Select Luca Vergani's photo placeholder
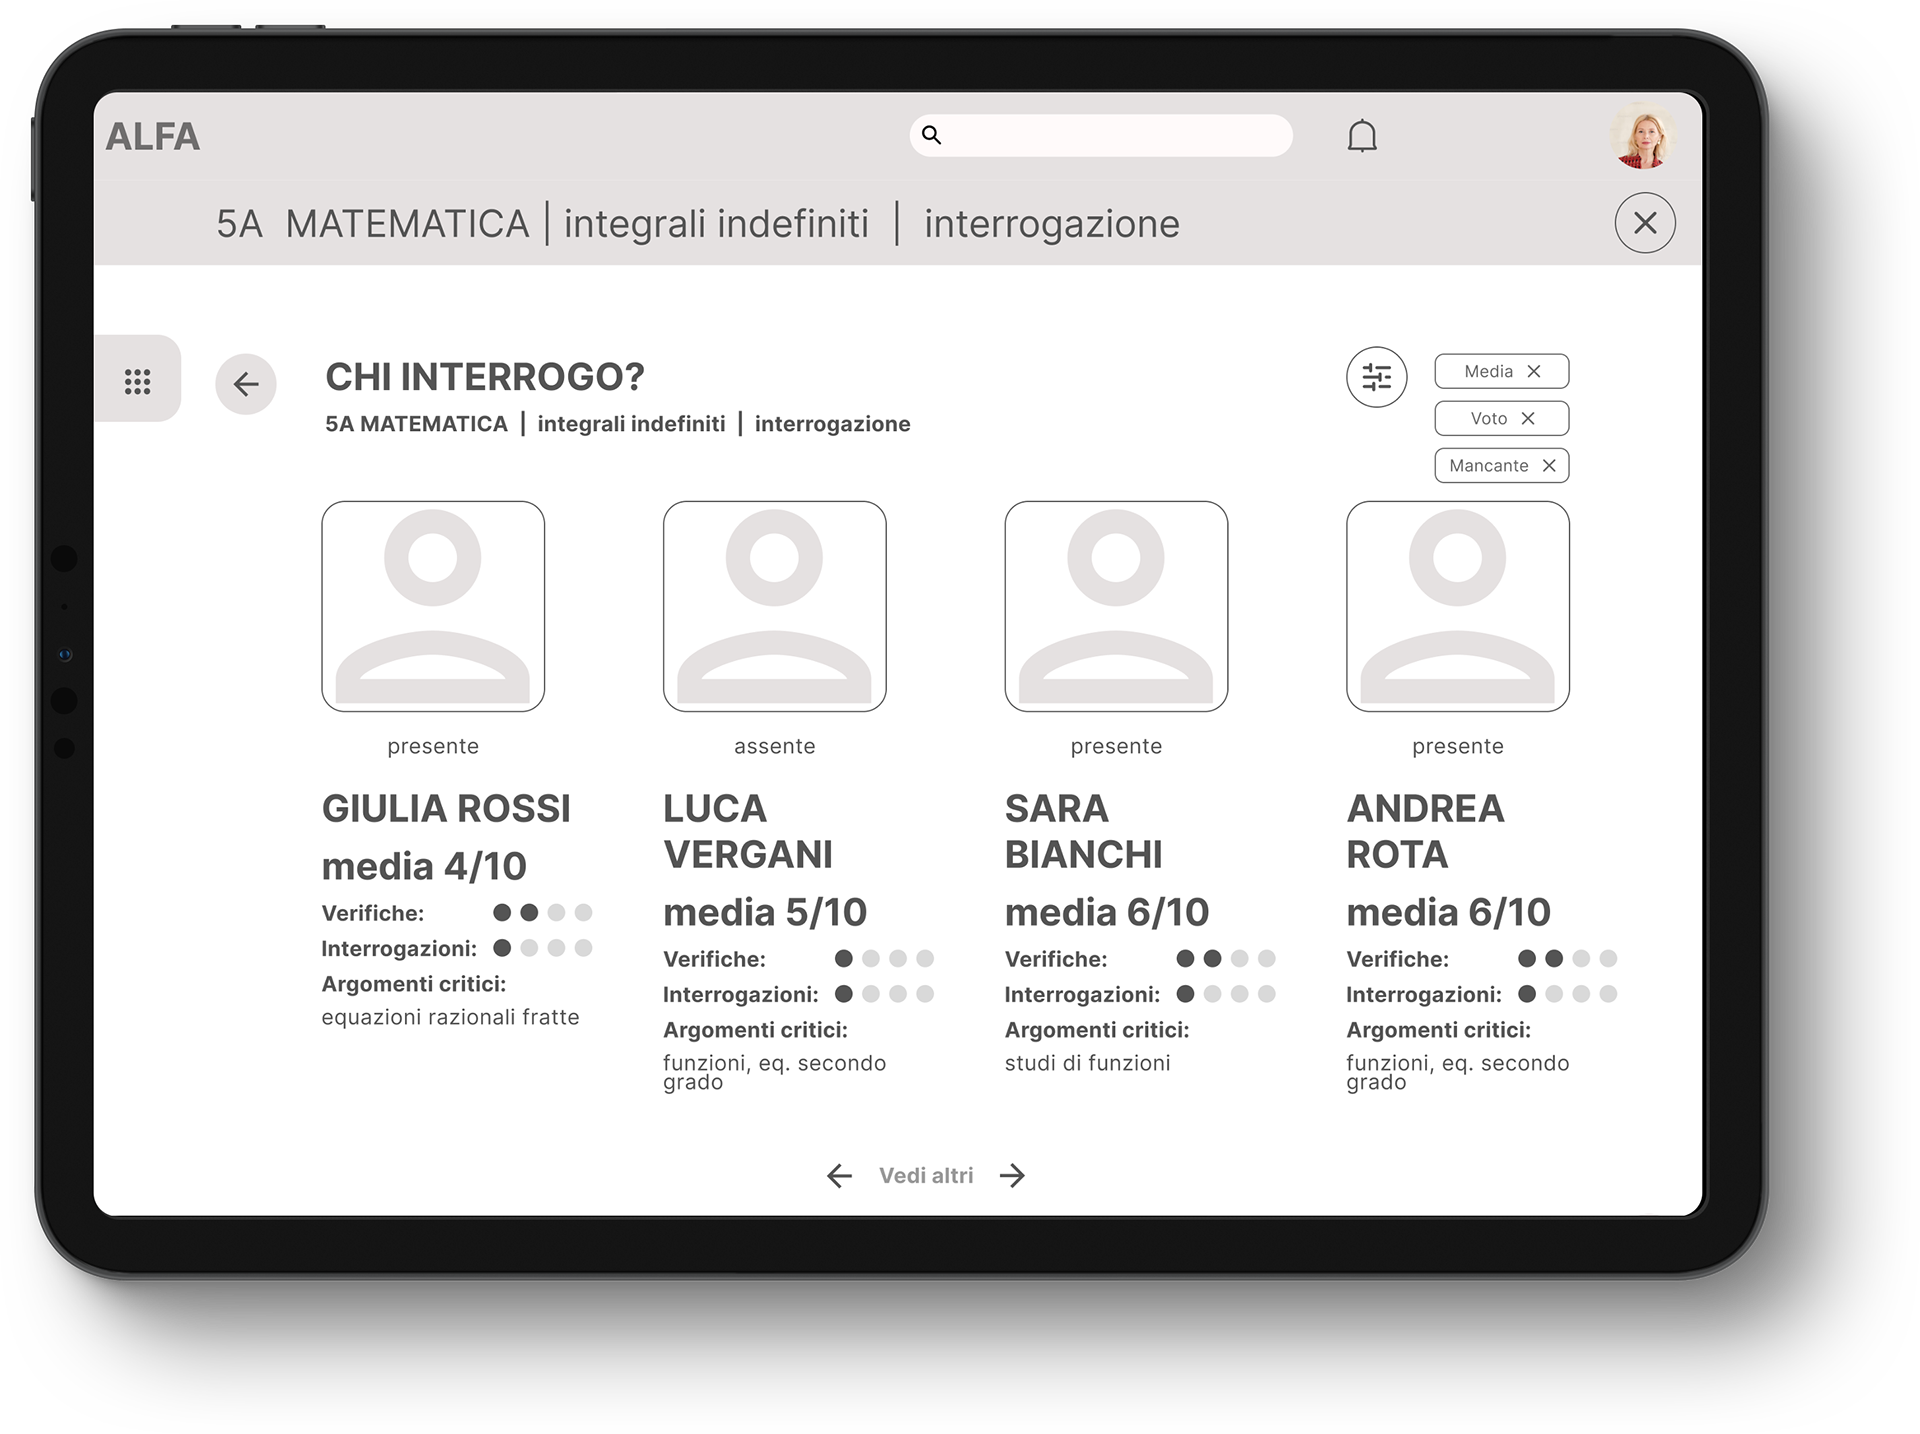This screenshot has height=1434, width=1920. tap(774, 606)
